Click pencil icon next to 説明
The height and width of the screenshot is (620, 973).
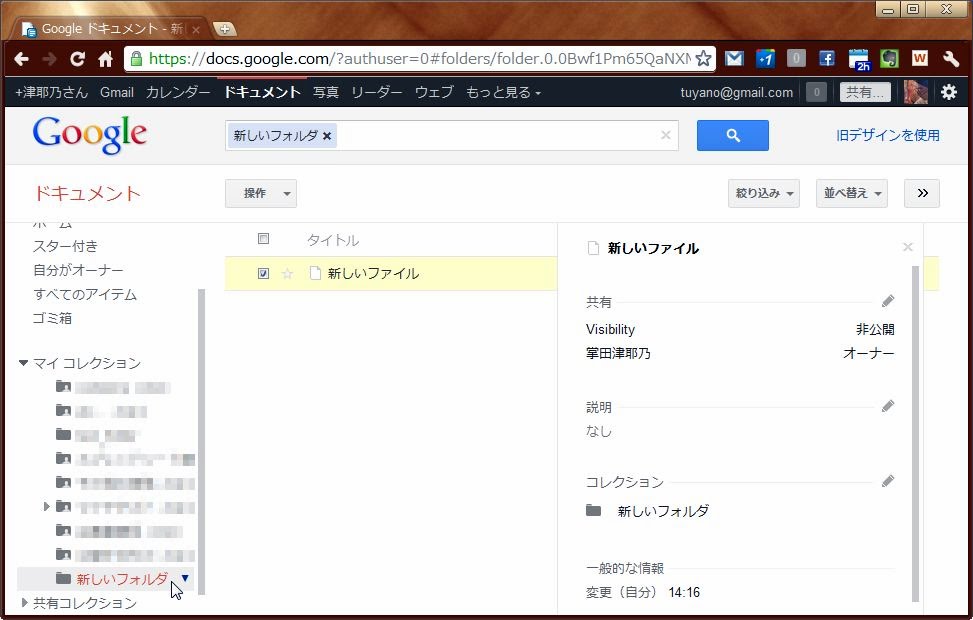(x=888, y=406)
